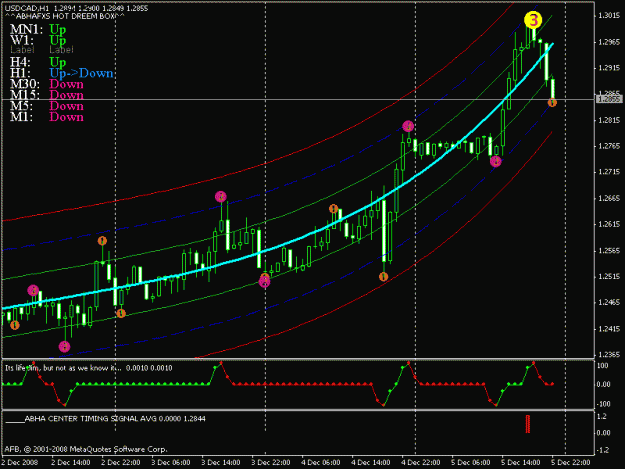Select the orange marker below the 4 Dec 14:00 long candle
Screen dimensions: 625x469
pyautogui.click(x=383, y=277)
